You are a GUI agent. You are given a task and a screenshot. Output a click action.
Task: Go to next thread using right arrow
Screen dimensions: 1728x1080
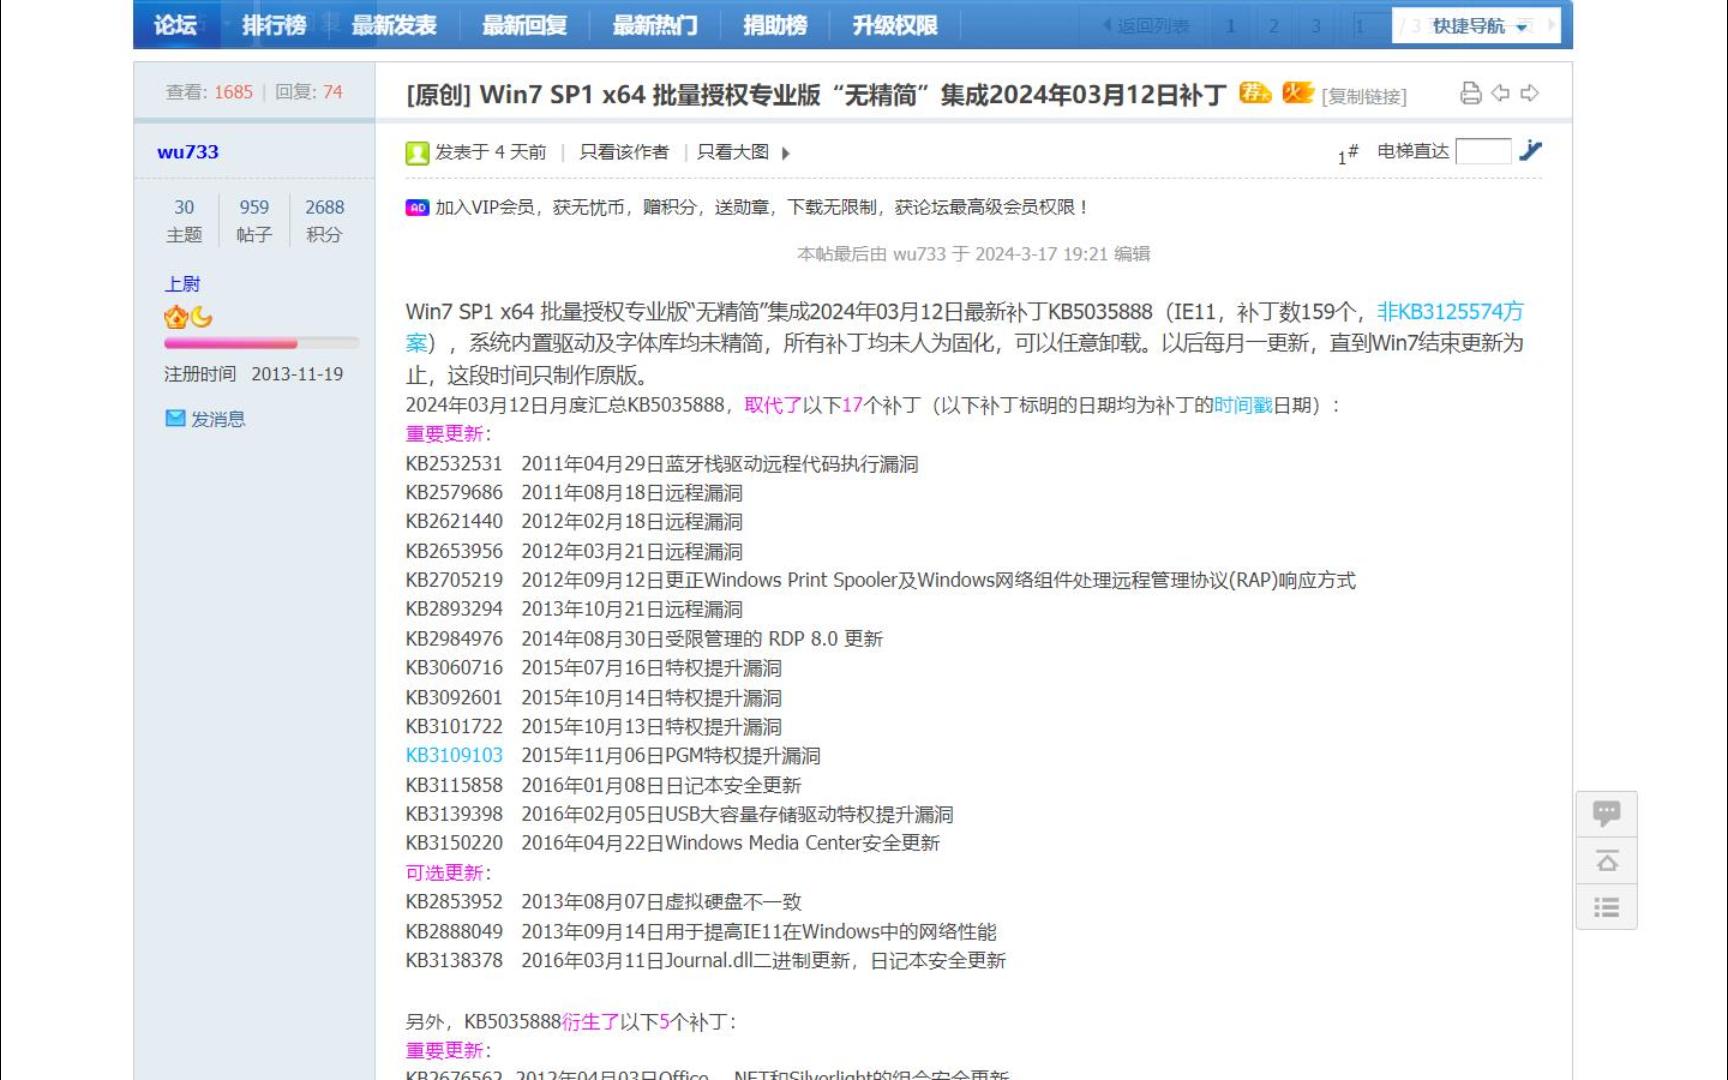click(1529, 93)
